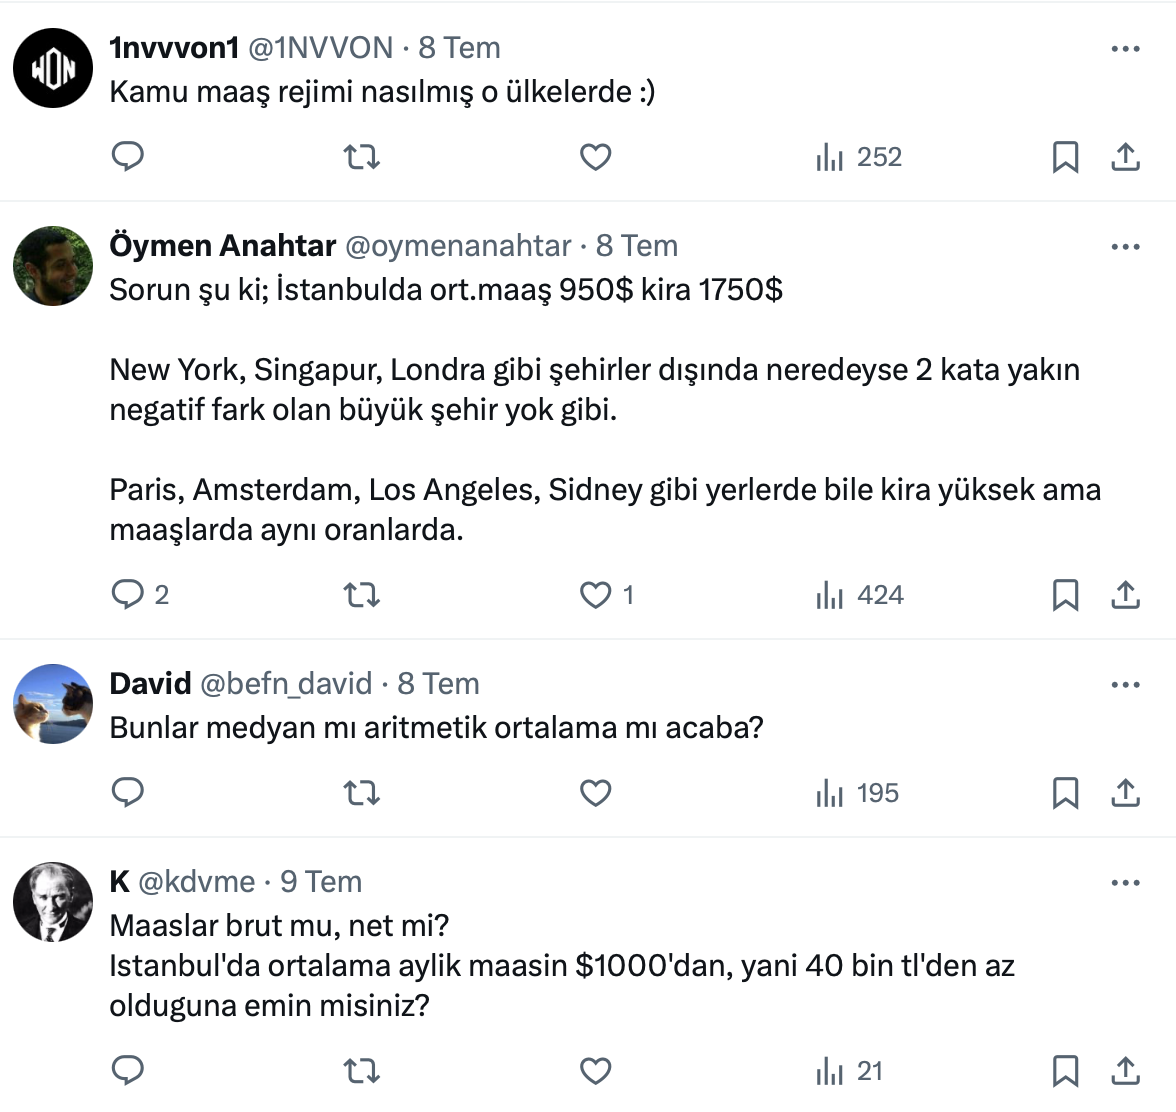Open more options for K's tweet

tap(1125, 882)
